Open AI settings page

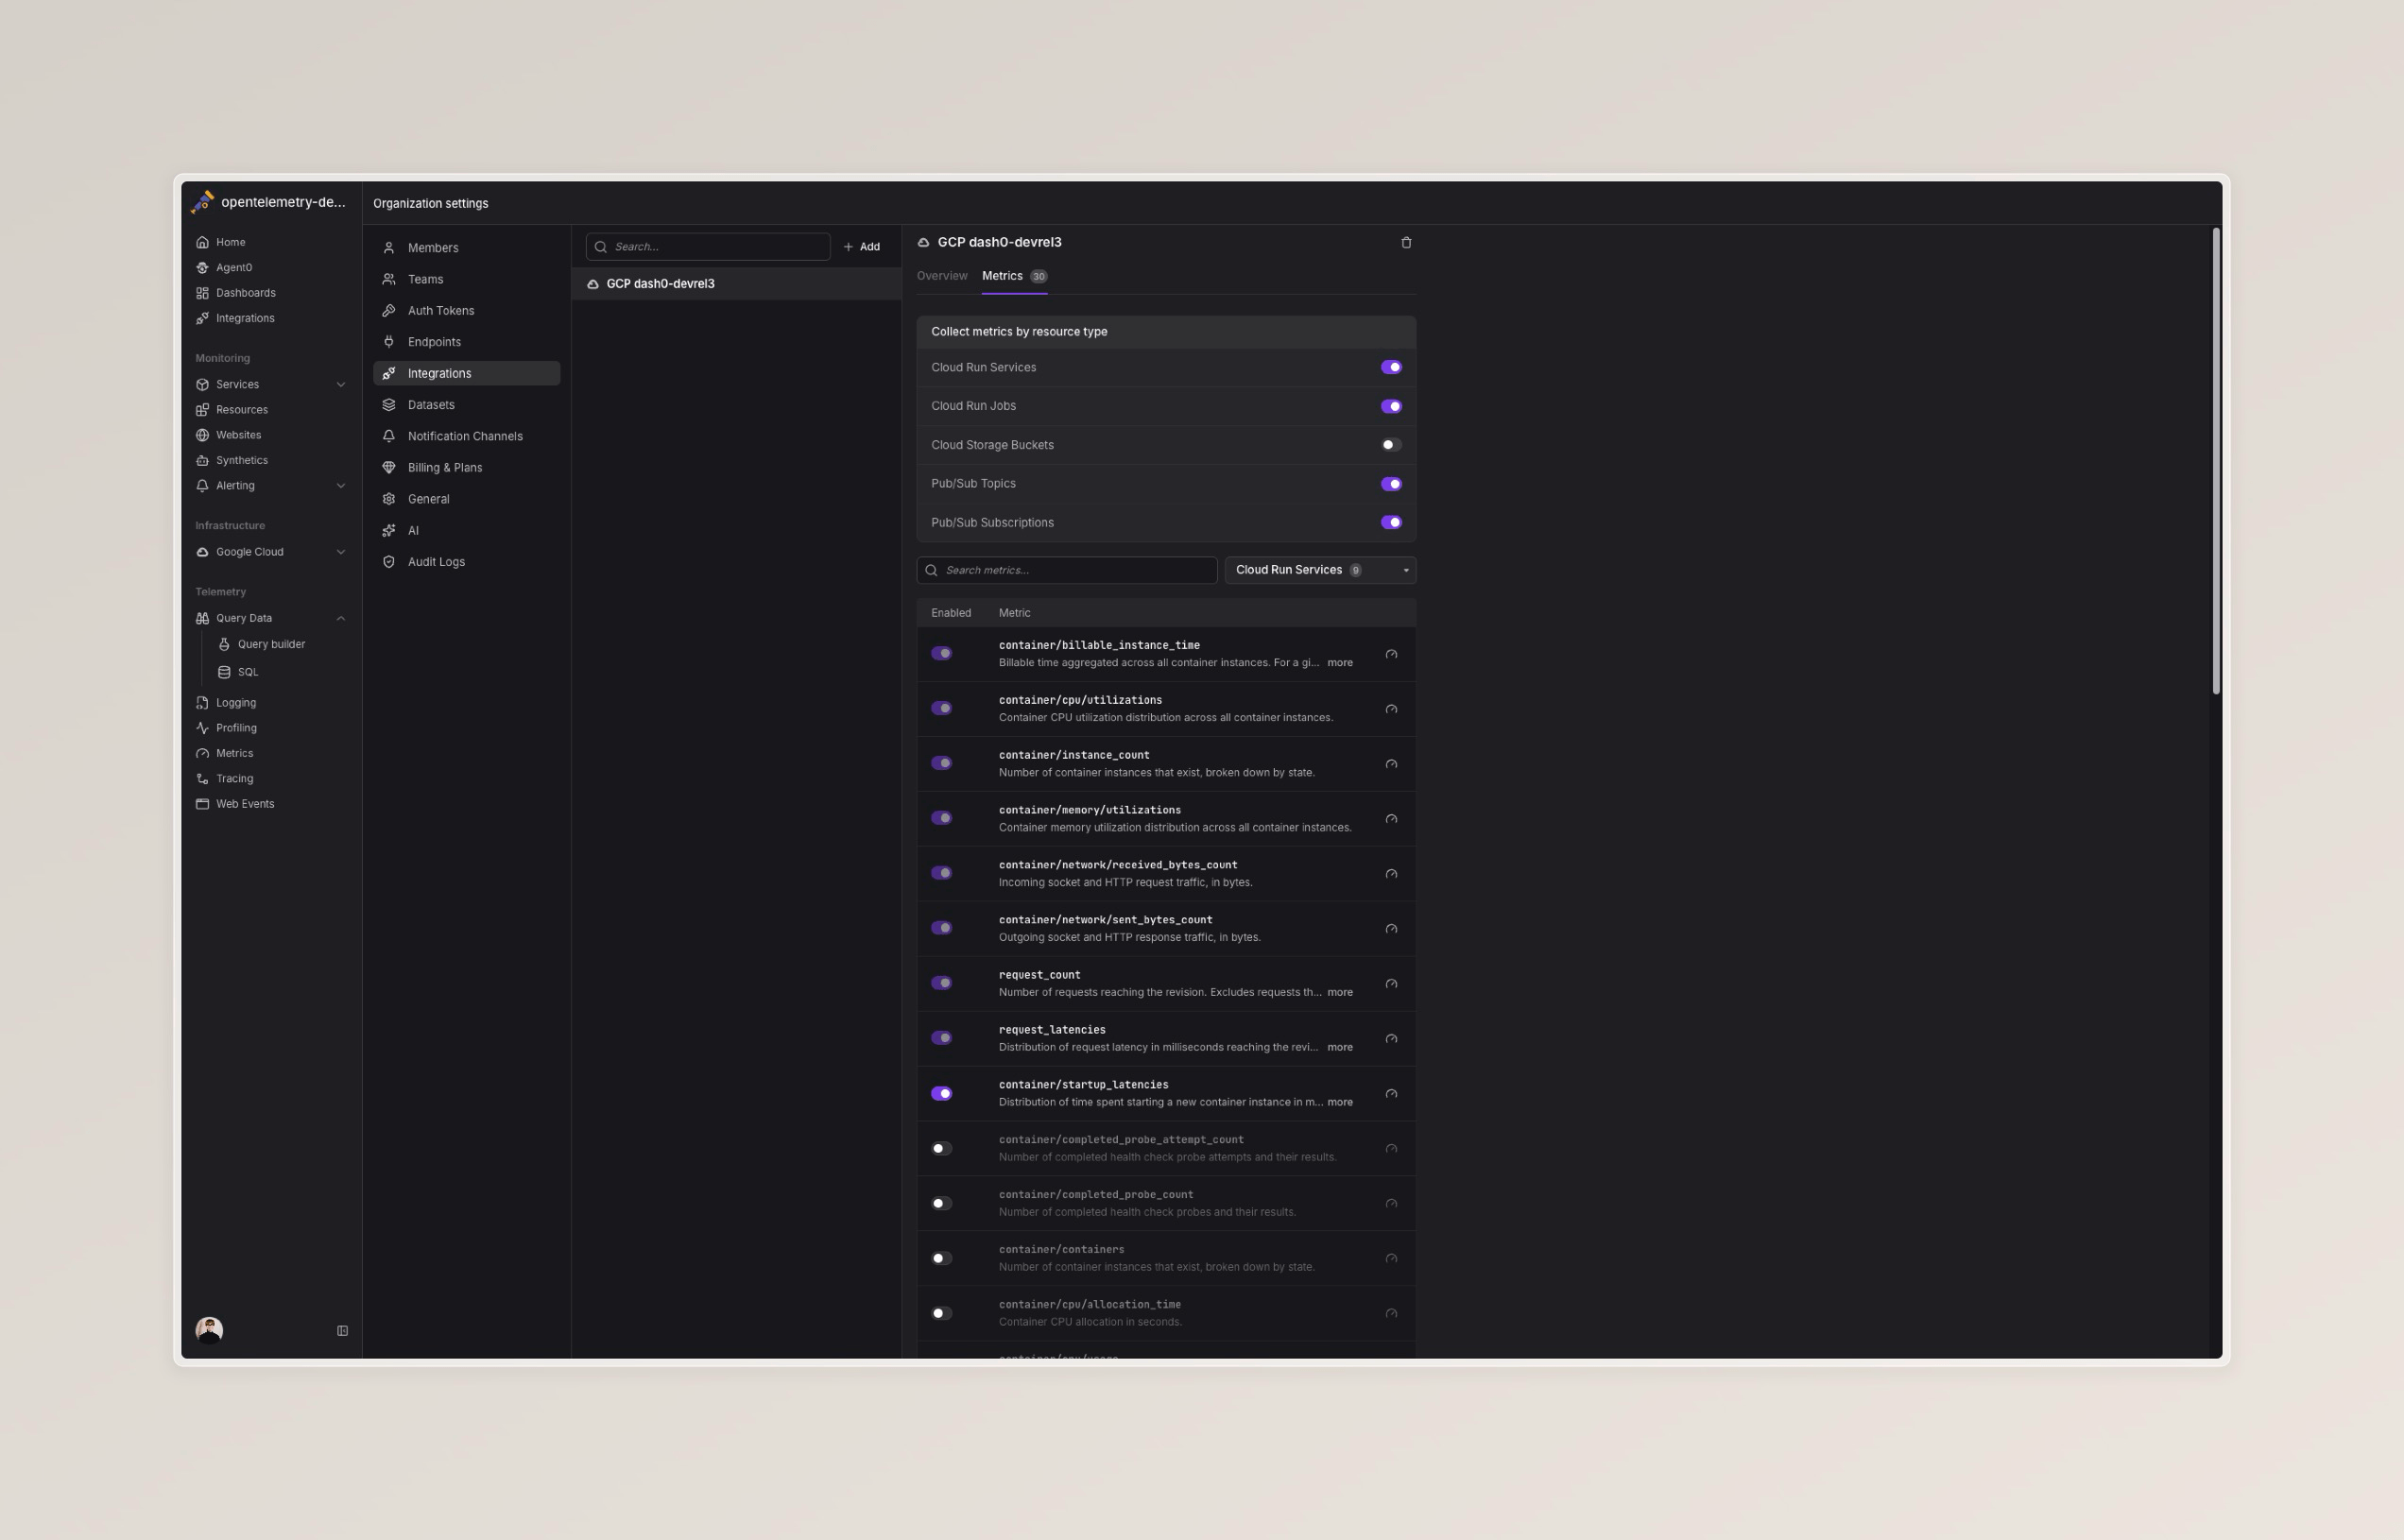pyautogui.click(x=466, y=531)
